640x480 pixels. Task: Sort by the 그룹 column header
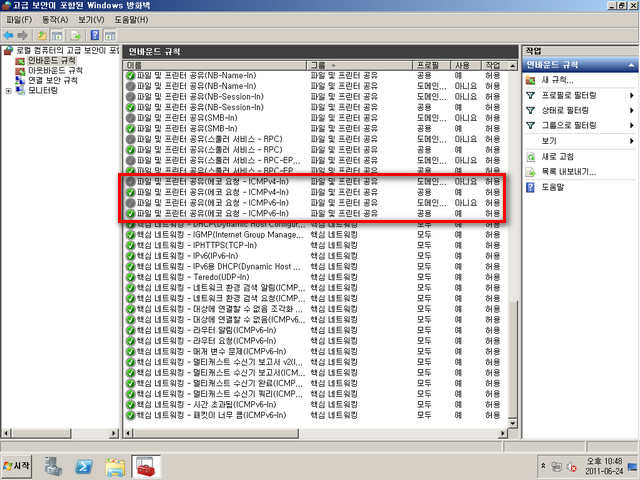tap(360, 65)
